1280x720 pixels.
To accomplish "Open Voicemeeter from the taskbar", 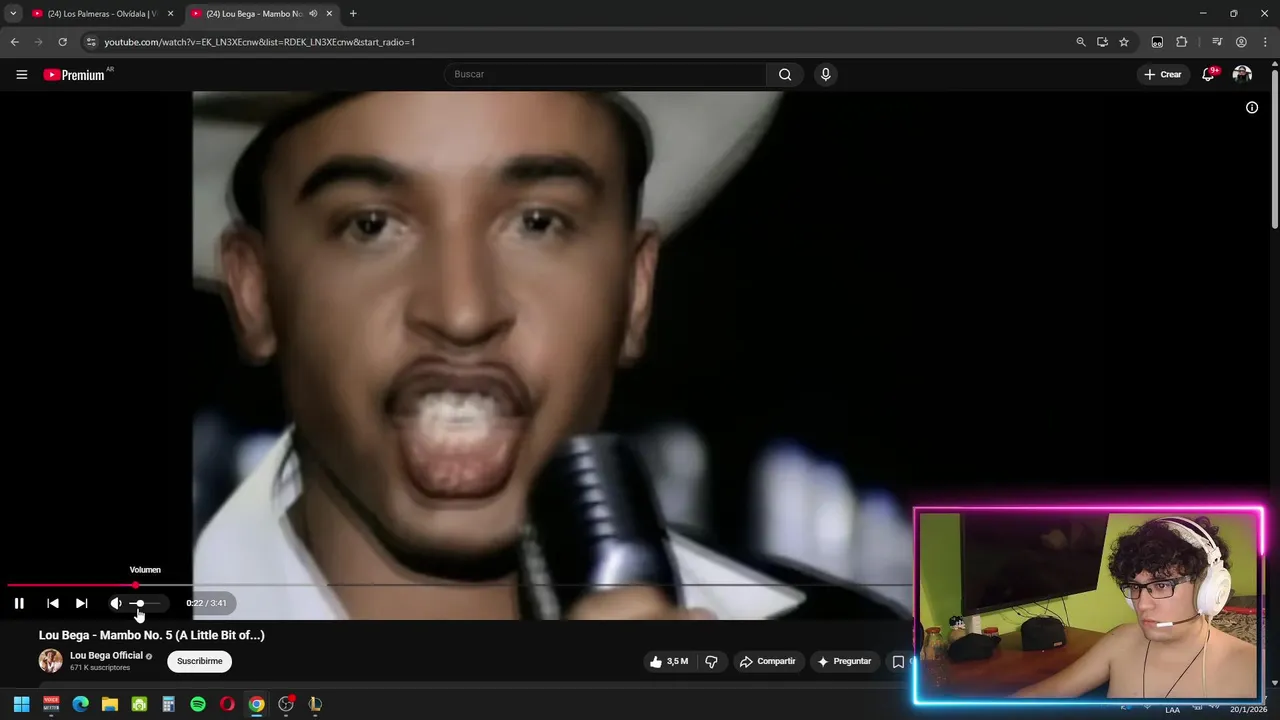I will tap(51, 704).
